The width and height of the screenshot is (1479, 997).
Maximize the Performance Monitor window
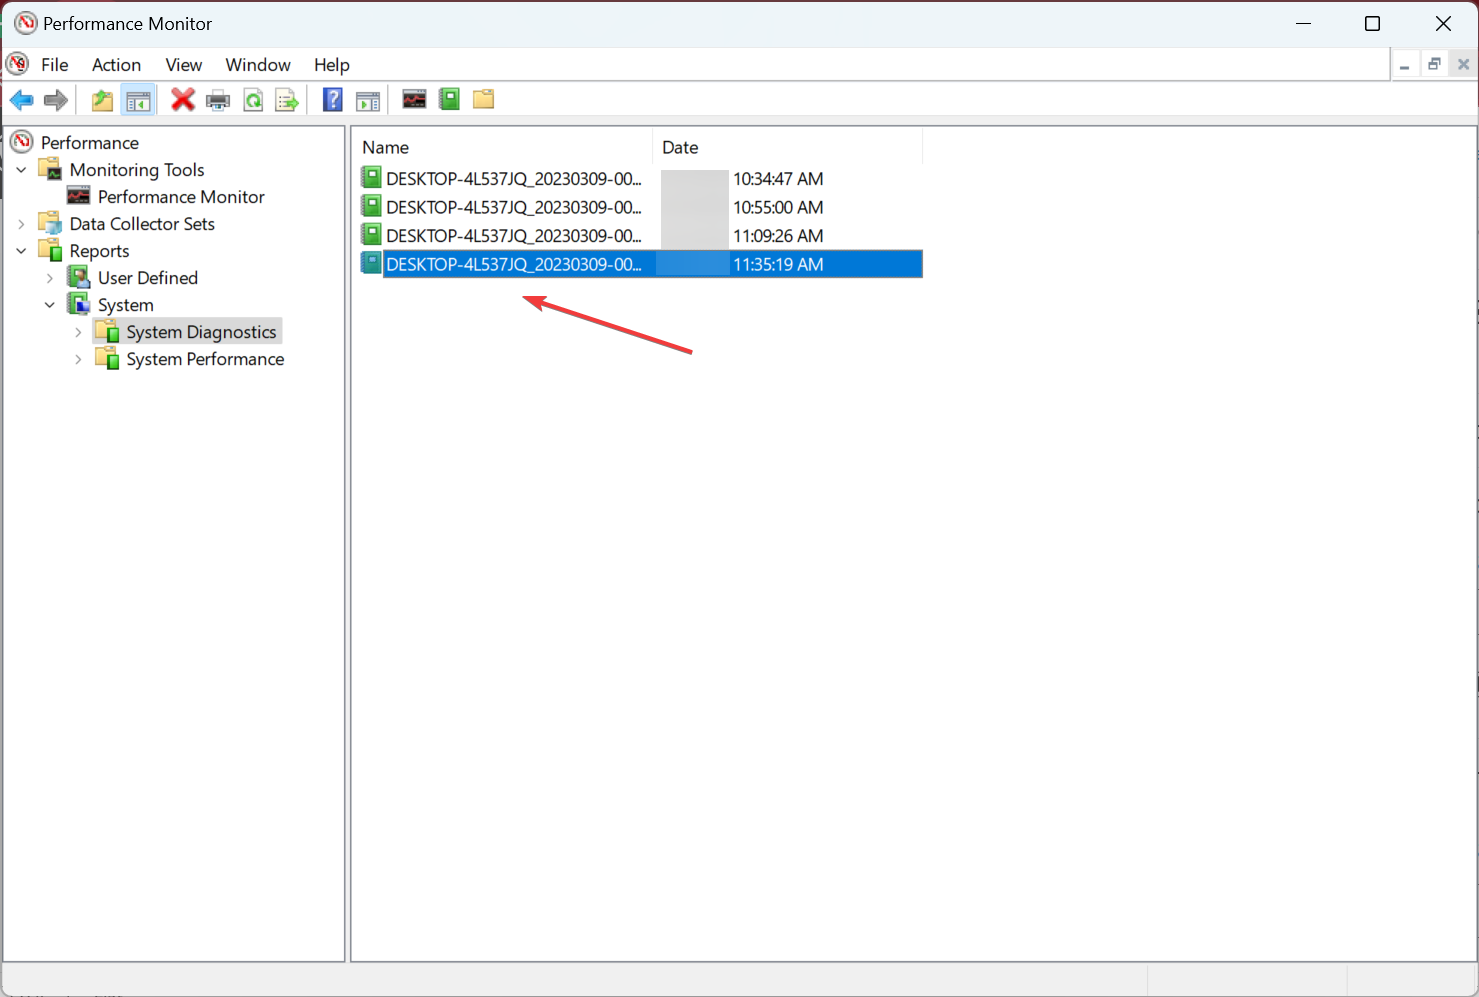pos(1373,23)
